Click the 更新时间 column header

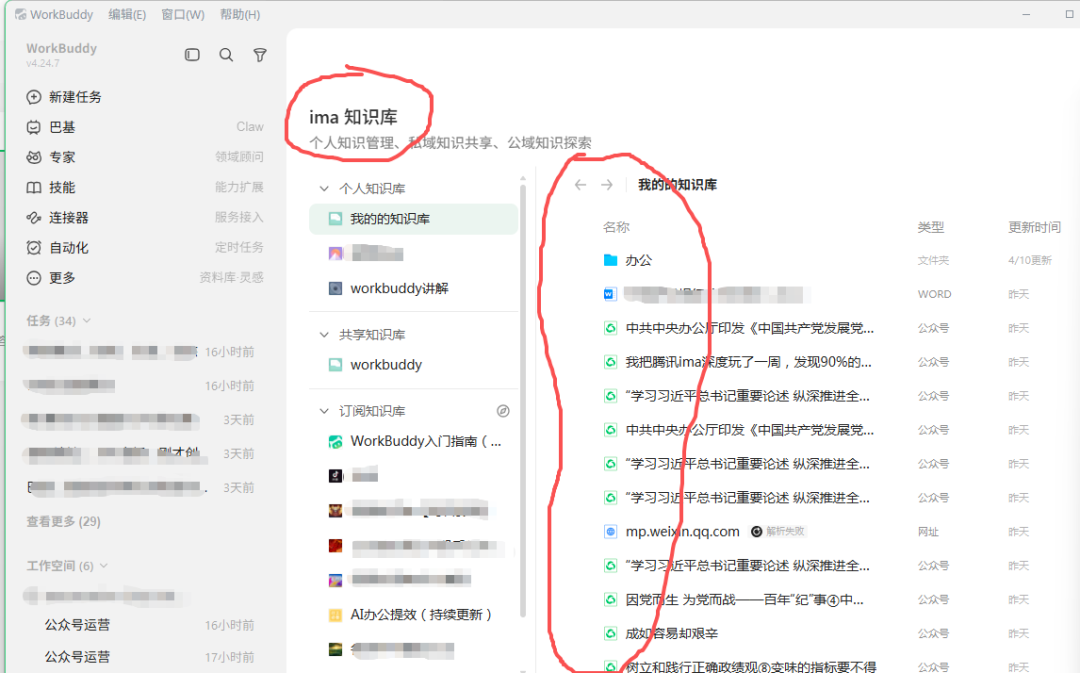coord(1034,227)
